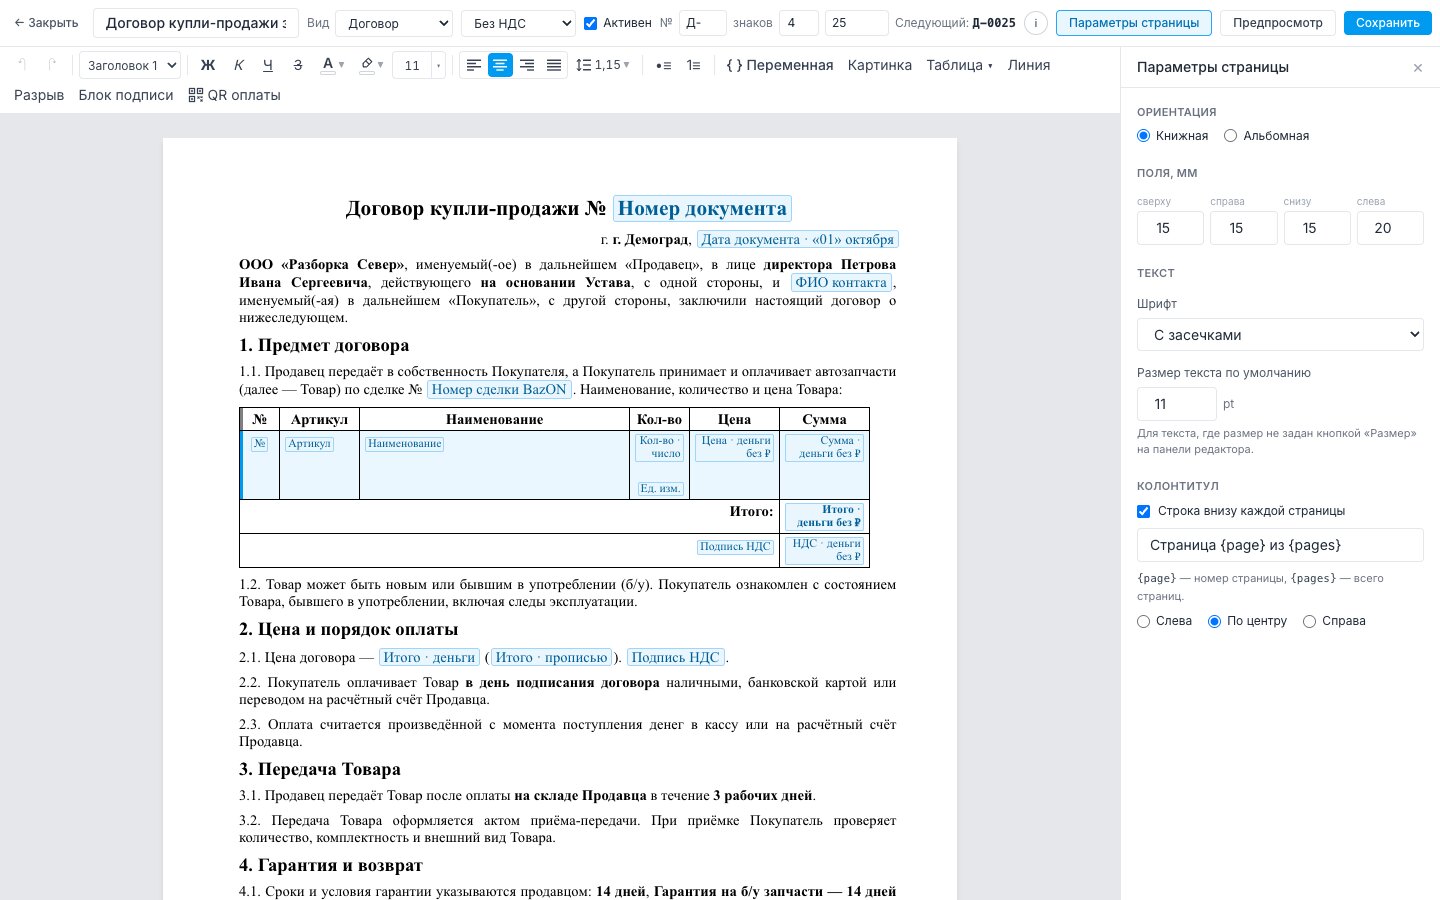Insert a page break (Разрыв)

(39, 95)
